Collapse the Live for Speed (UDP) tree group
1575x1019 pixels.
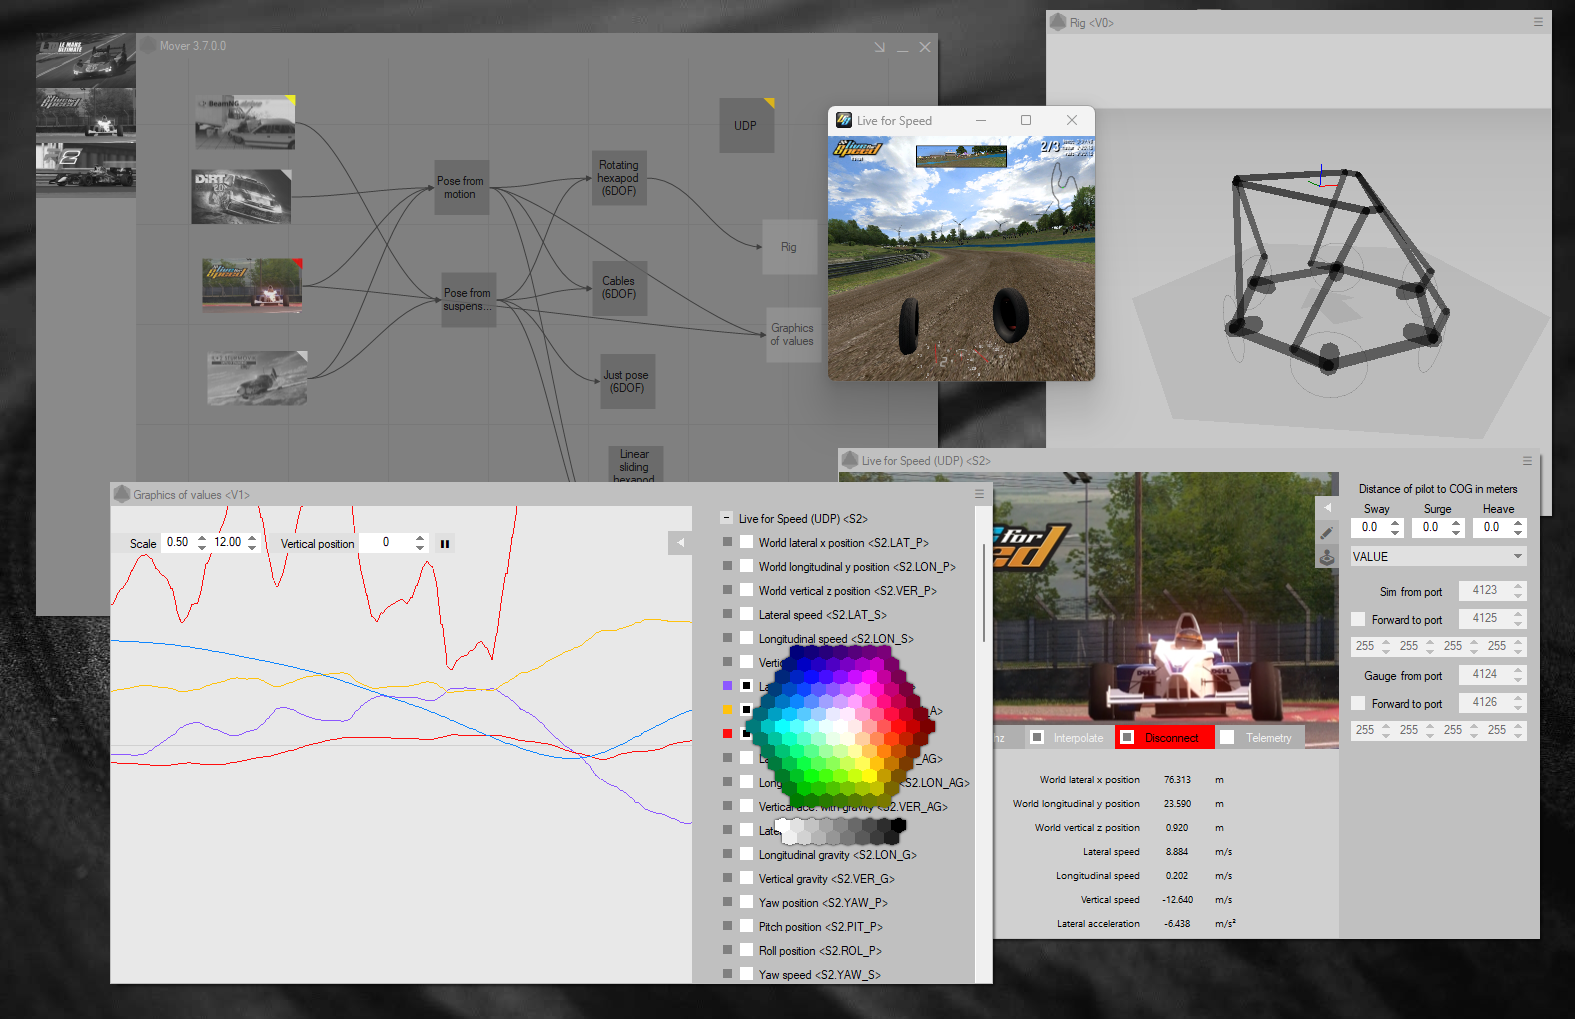(x=726, y=518)
